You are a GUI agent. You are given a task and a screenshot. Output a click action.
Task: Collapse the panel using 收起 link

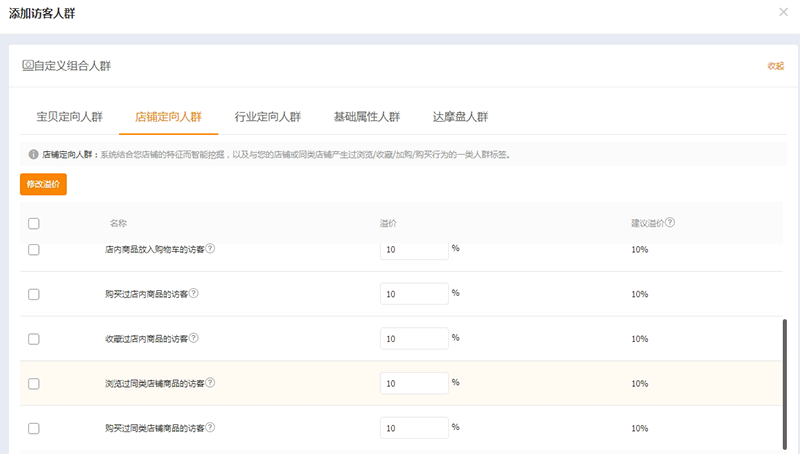775,66
